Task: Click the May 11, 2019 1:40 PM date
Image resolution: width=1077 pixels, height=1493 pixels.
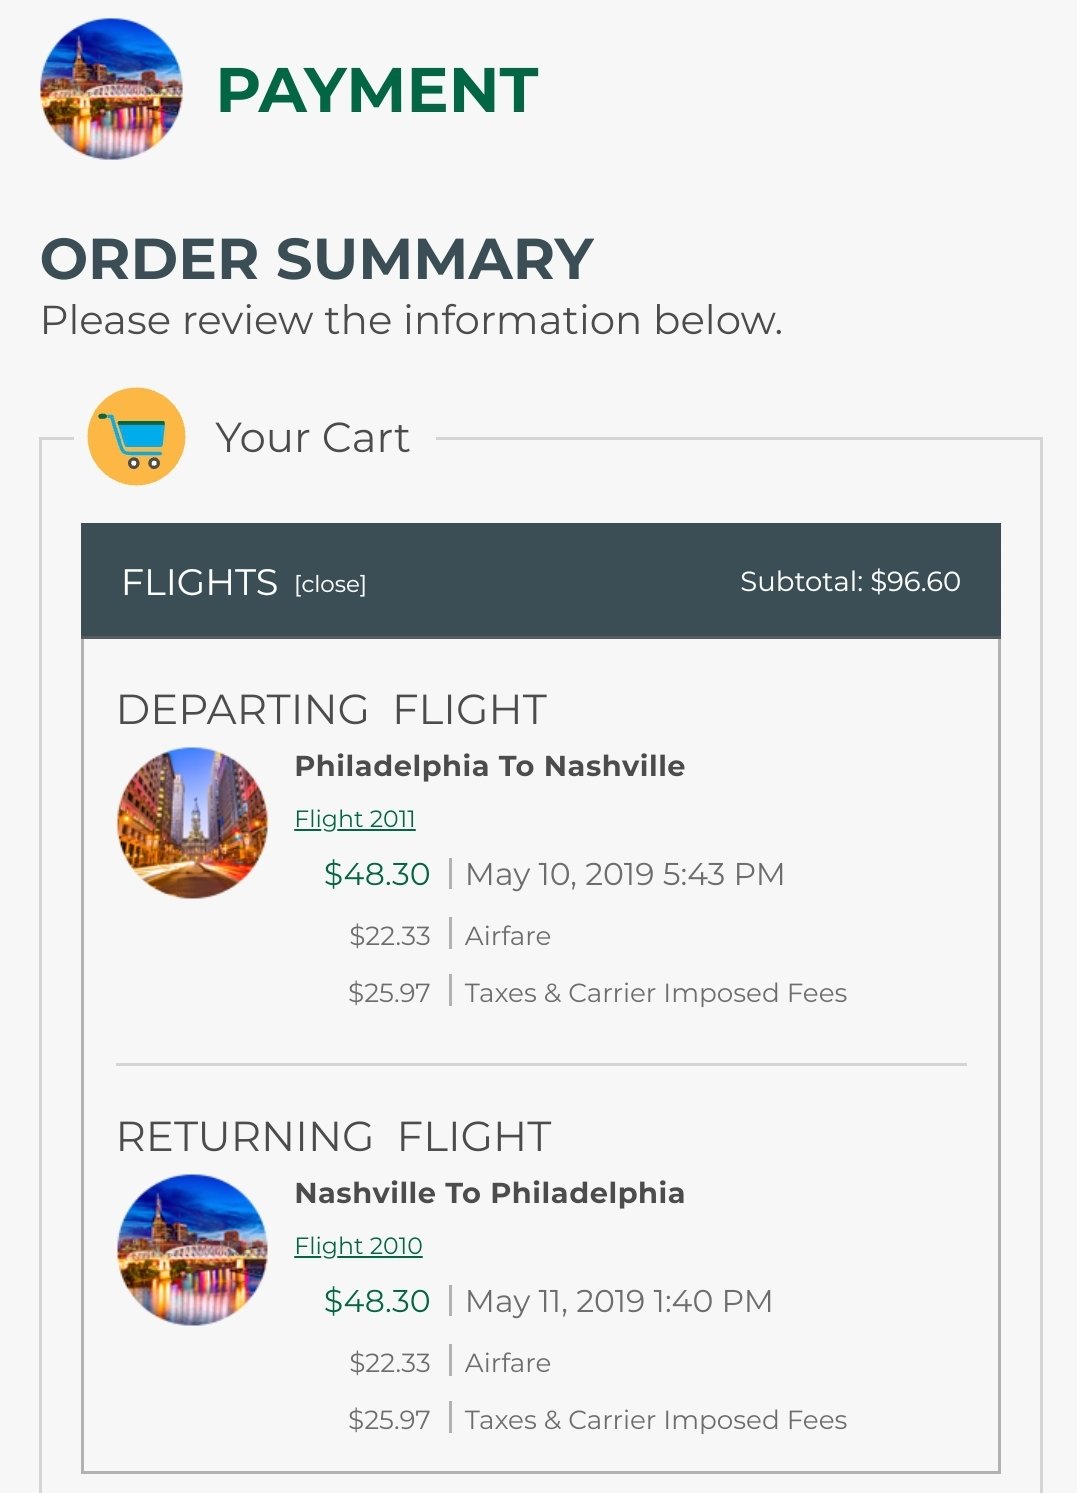Action: pos(619,1301)
